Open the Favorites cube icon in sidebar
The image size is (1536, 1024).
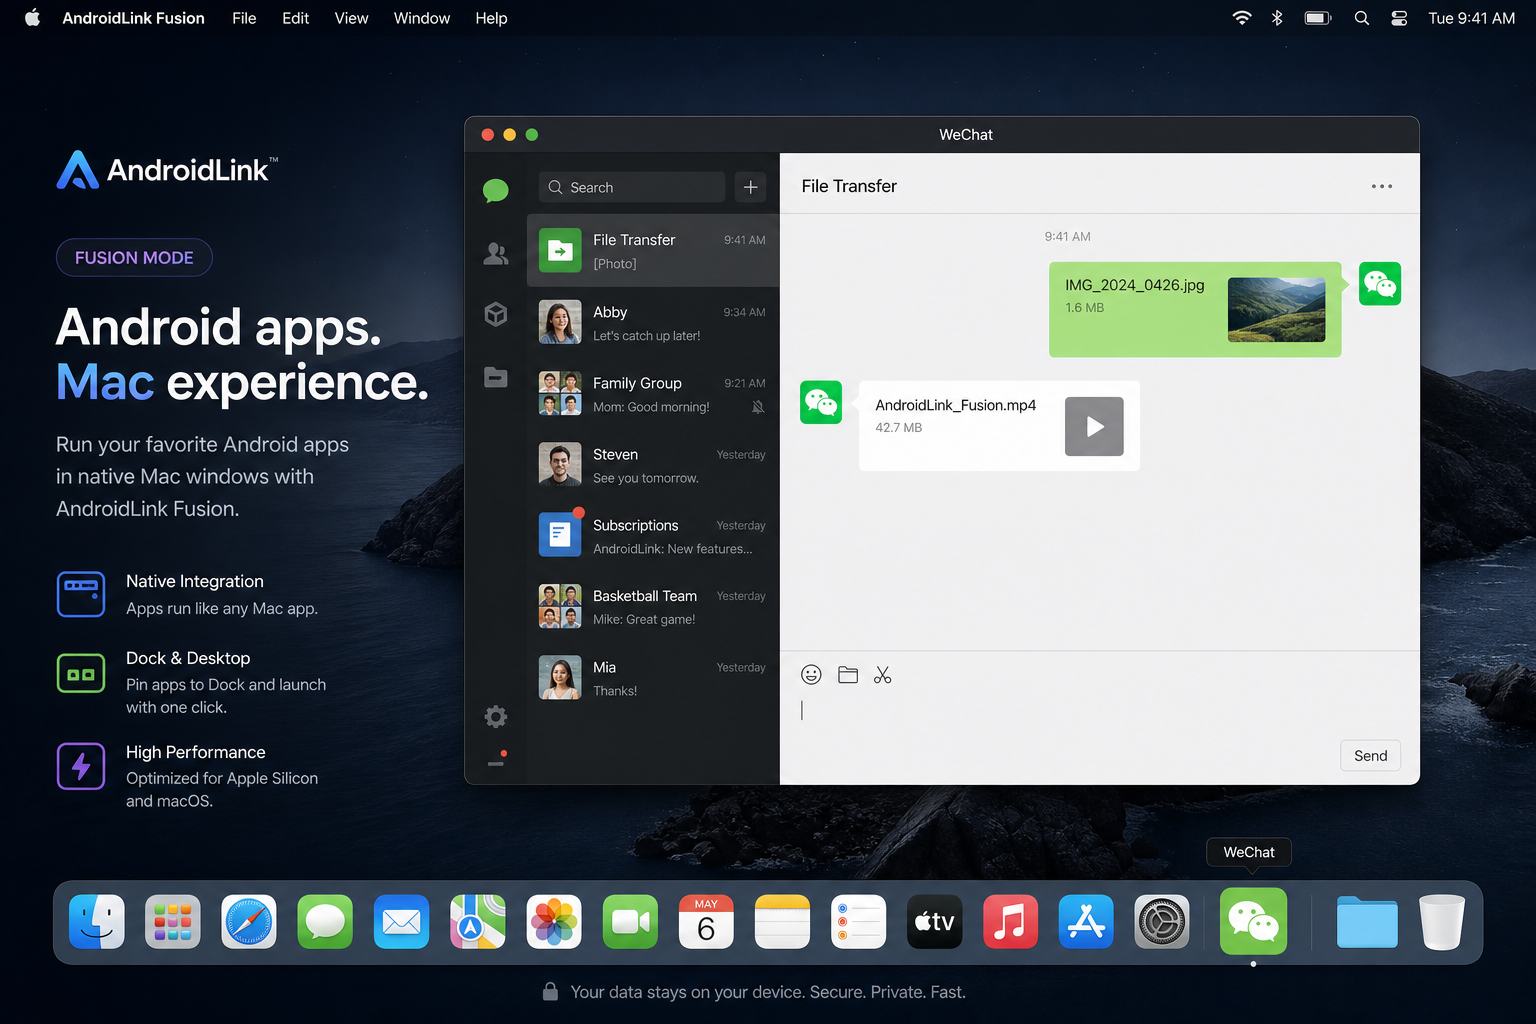[x=495, y=314]
